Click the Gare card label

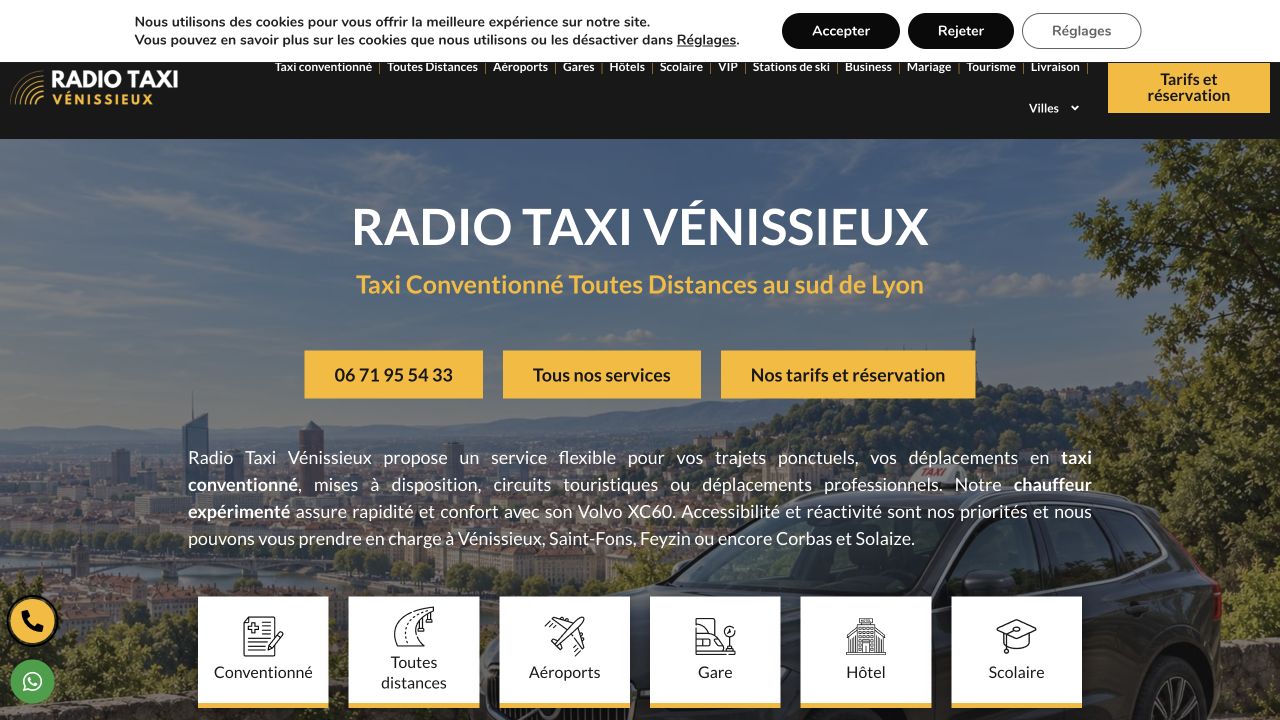pyautogui.click(x=715, y=673)
